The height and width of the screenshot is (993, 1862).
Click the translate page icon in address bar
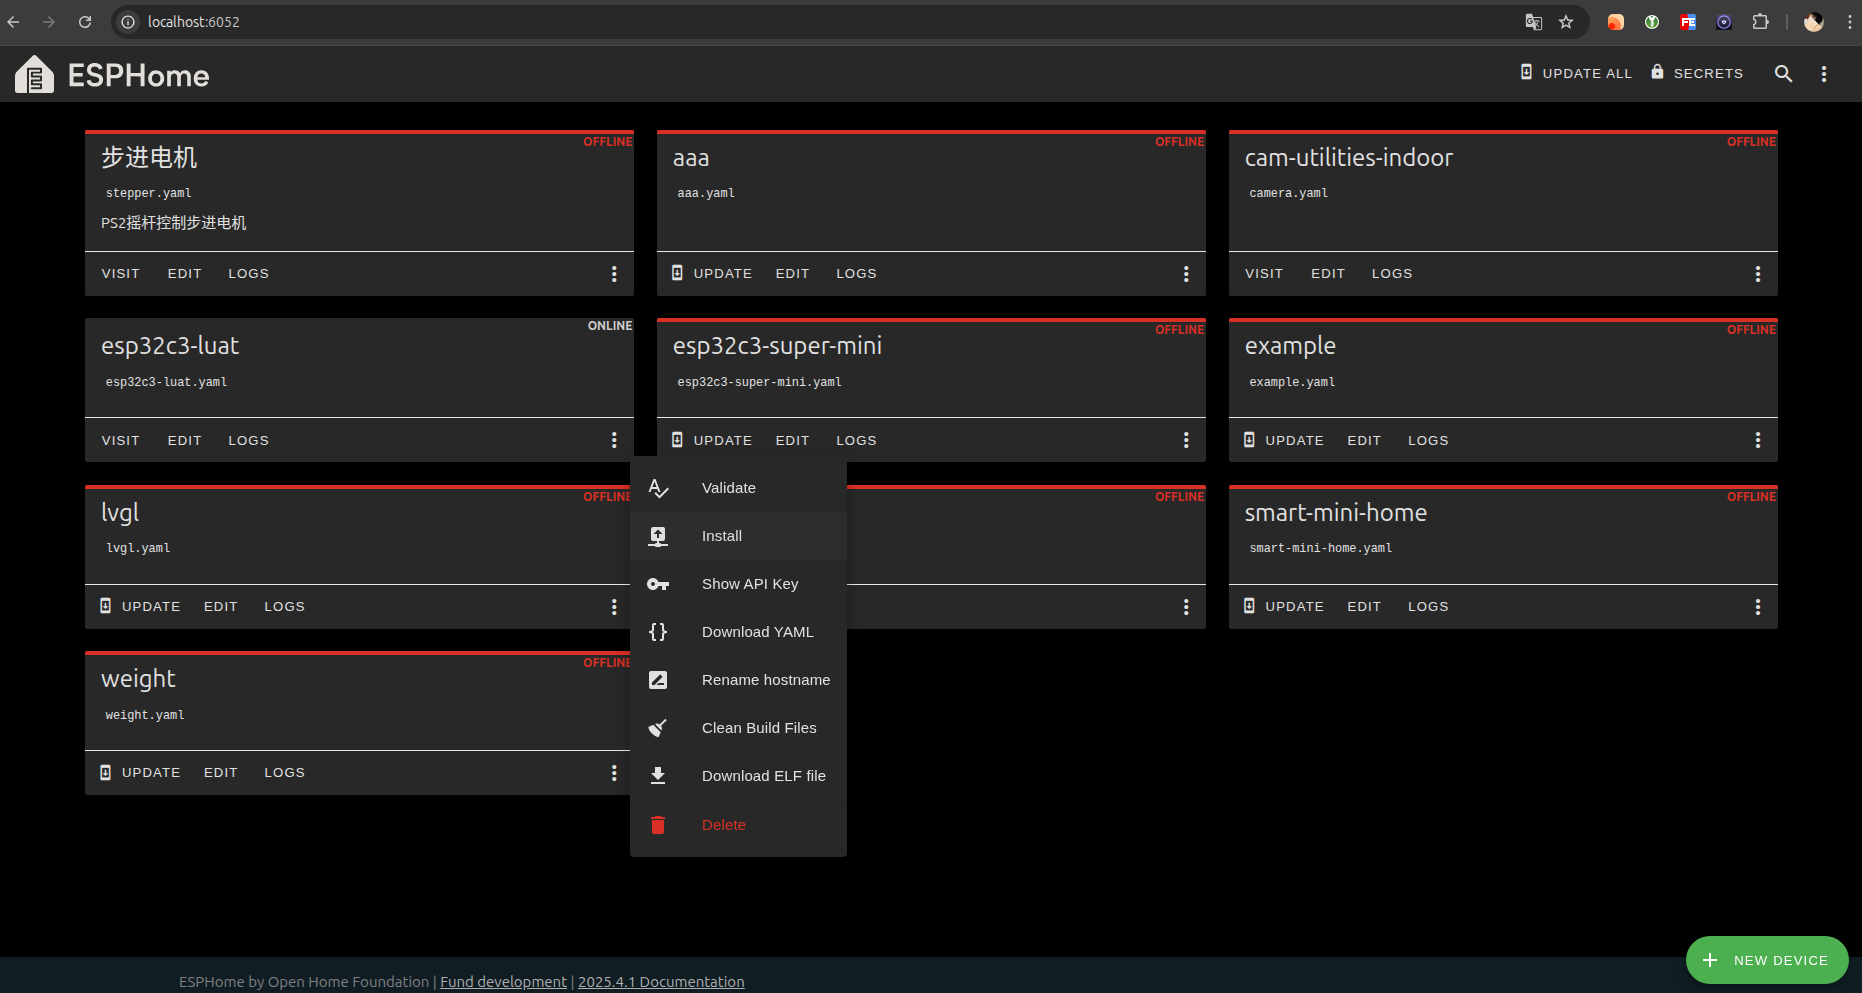click(x=1534, y=22)
